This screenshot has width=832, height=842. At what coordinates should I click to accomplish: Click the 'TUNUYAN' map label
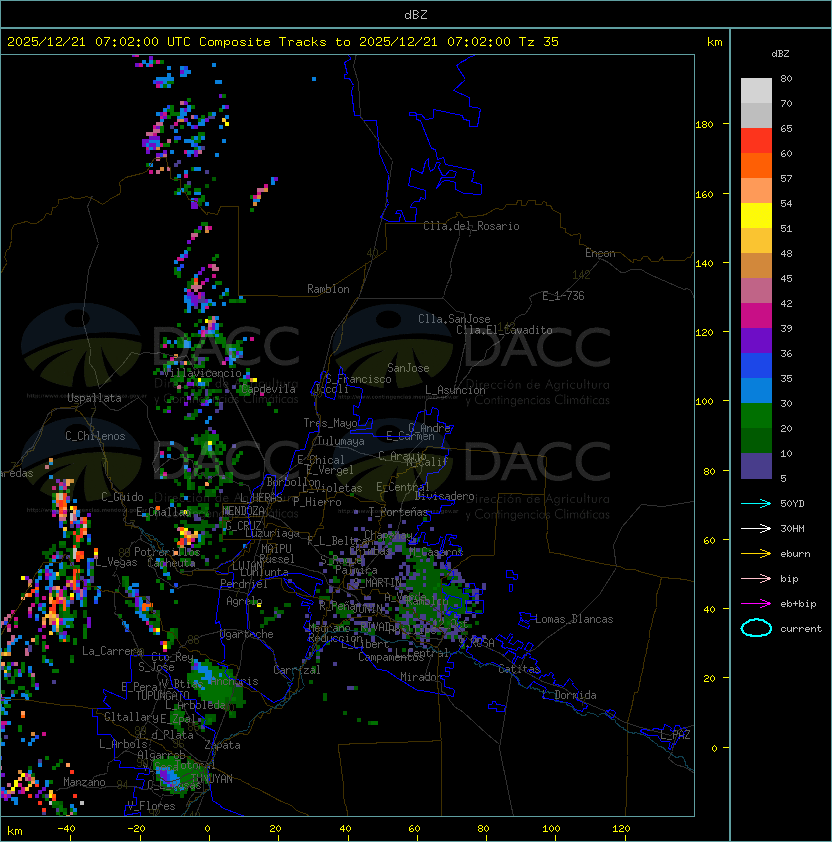[212, 779]
